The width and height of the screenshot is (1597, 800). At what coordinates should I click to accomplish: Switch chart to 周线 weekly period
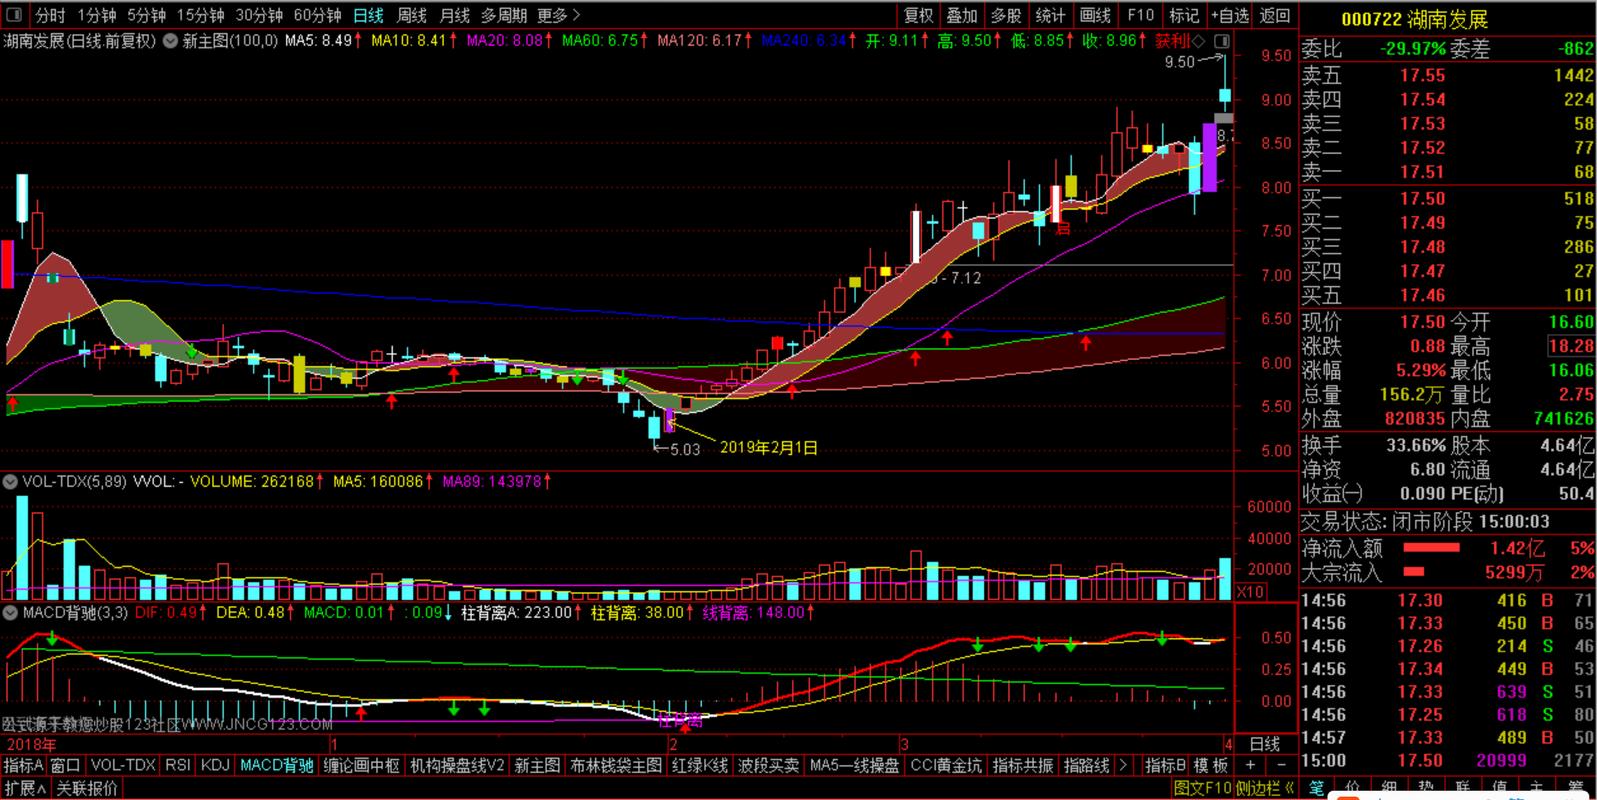411,16
